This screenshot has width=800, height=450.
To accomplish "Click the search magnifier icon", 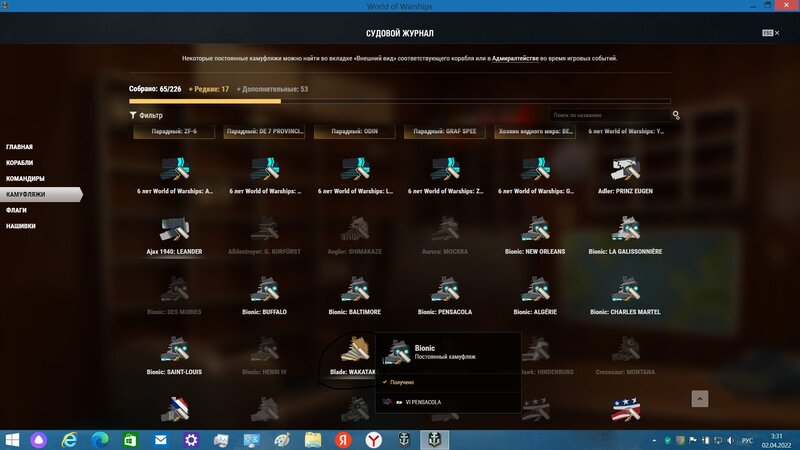I will pyautogui.click(x=676, y=115).
